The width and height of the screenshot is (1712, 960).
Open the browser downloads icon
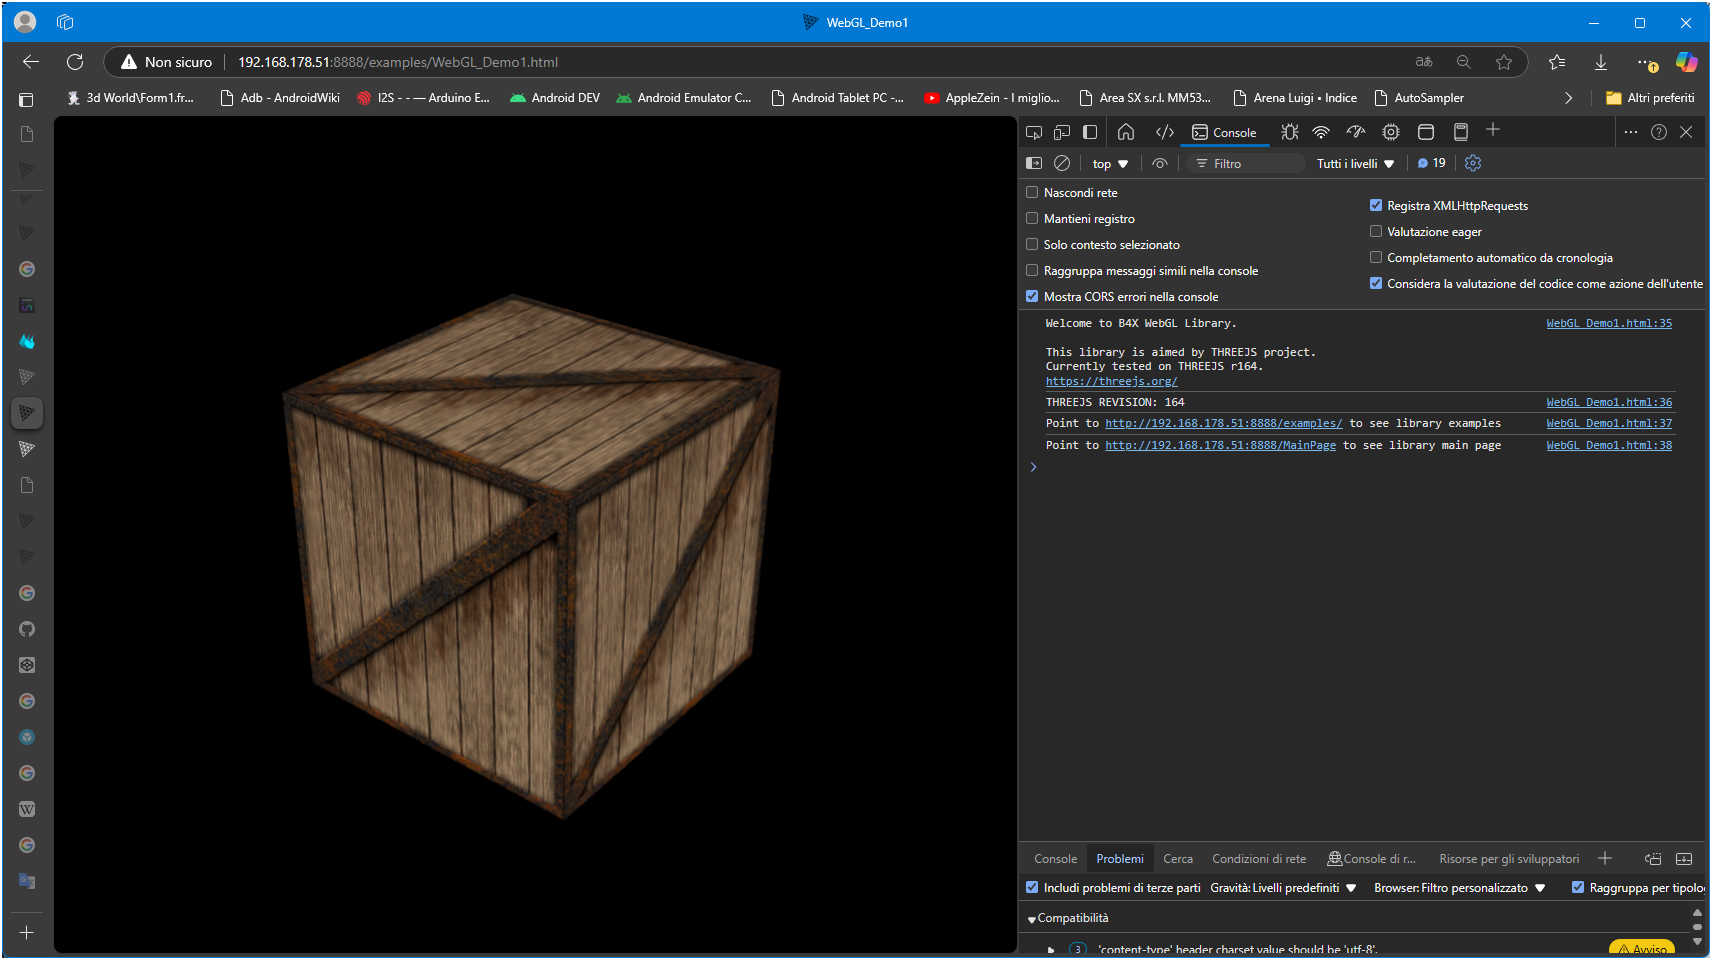point(1601,62)
